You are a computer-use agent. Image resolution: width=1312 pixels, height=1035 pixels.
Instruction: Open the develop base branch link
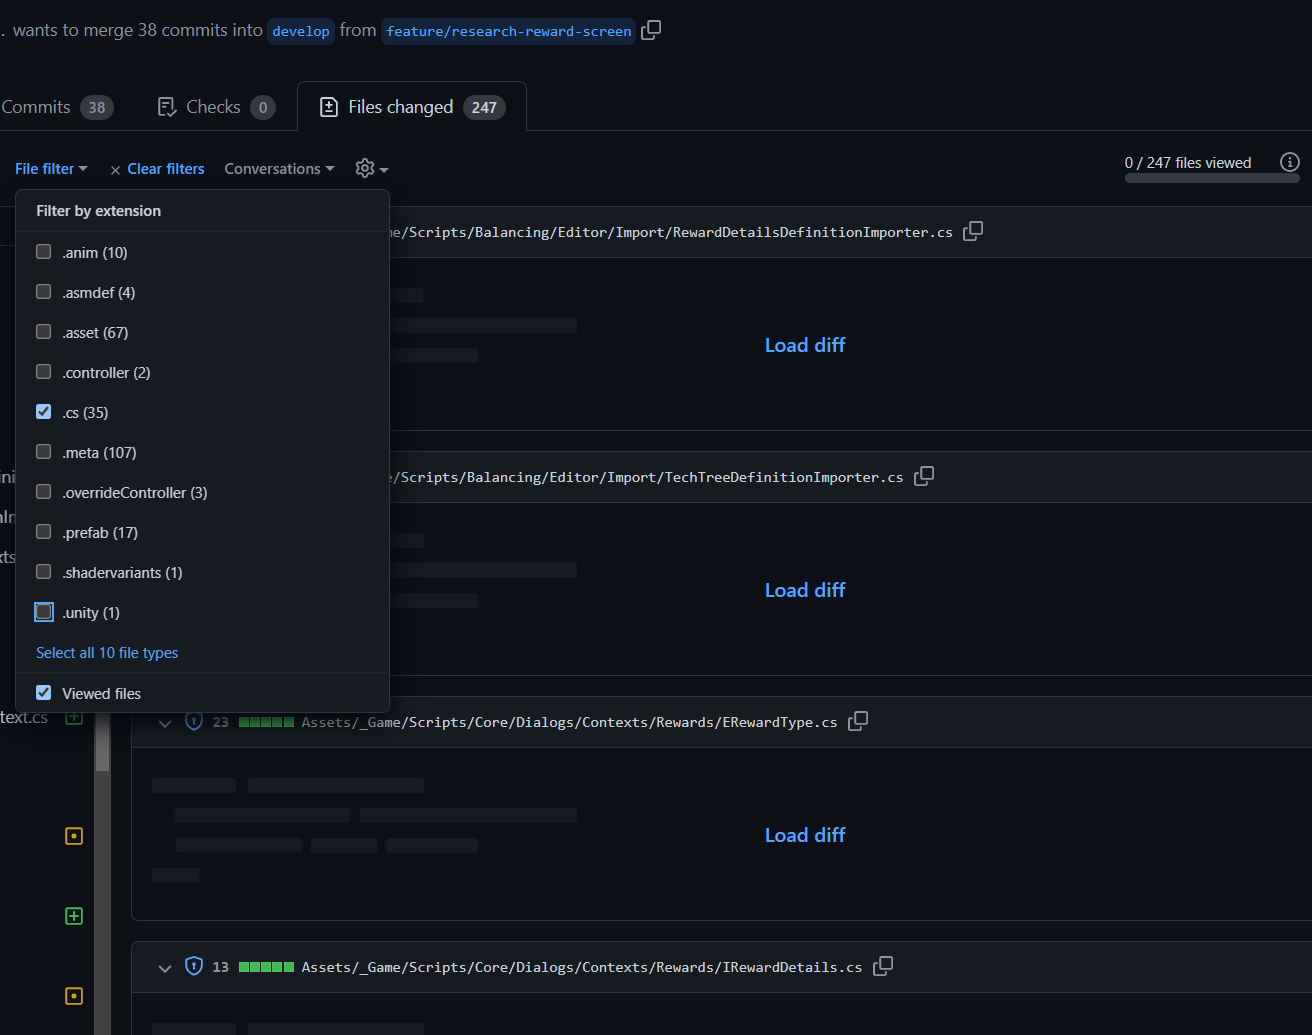(301, 31)
